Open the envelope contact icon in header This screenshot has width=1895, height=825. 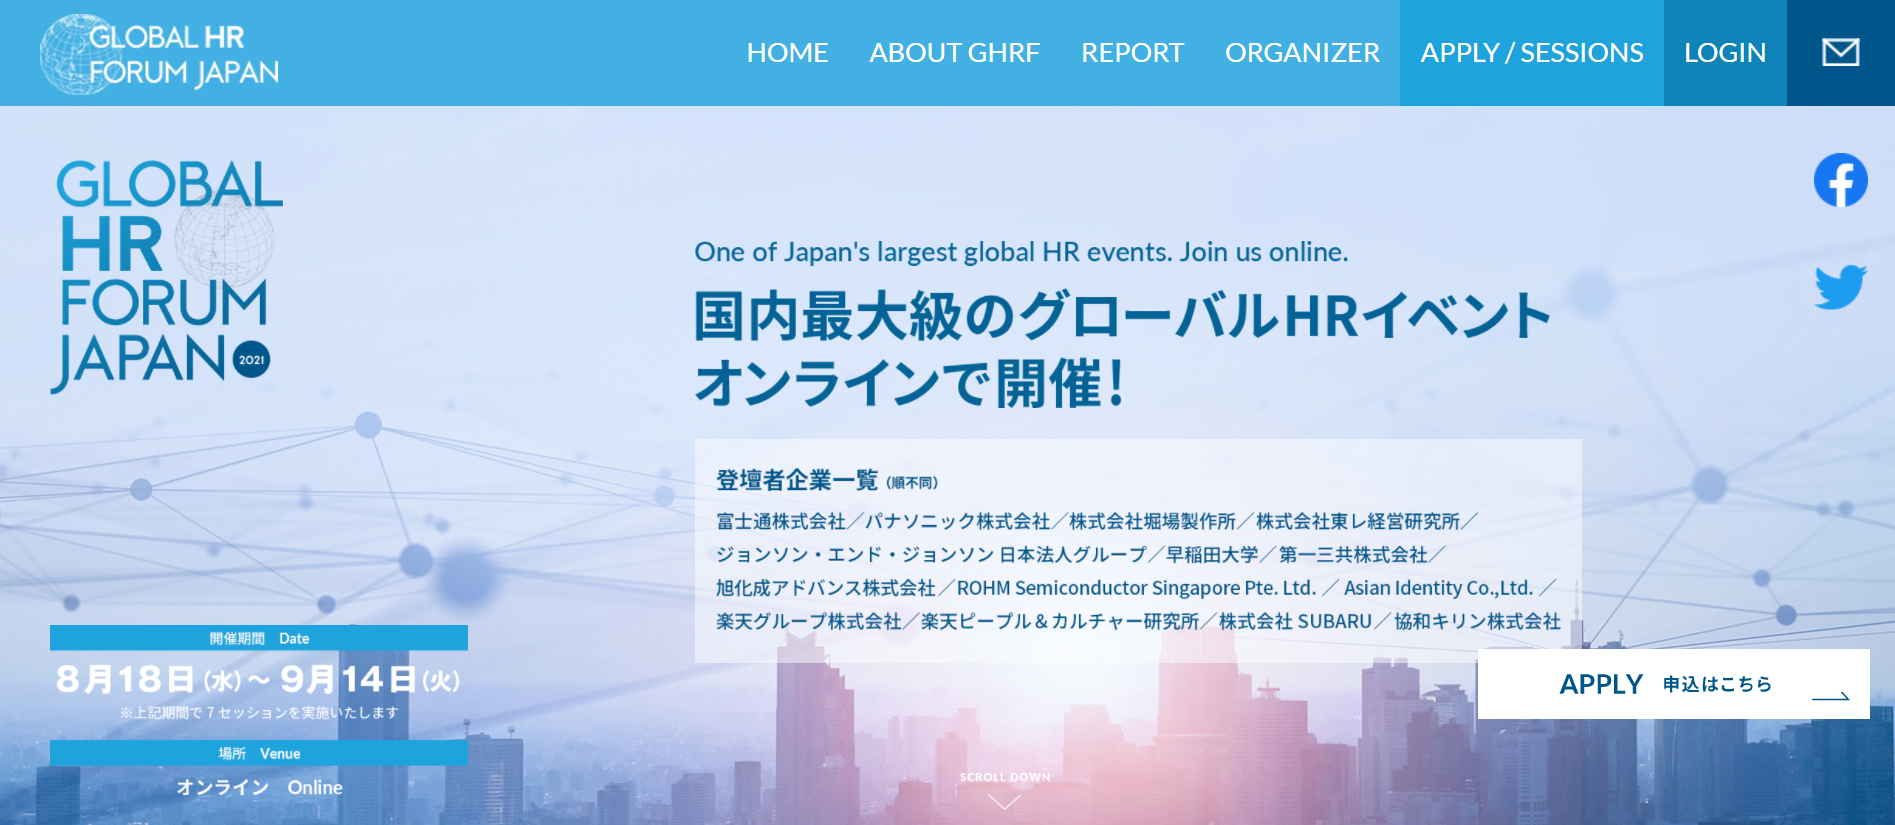[x=1840, y=53]
